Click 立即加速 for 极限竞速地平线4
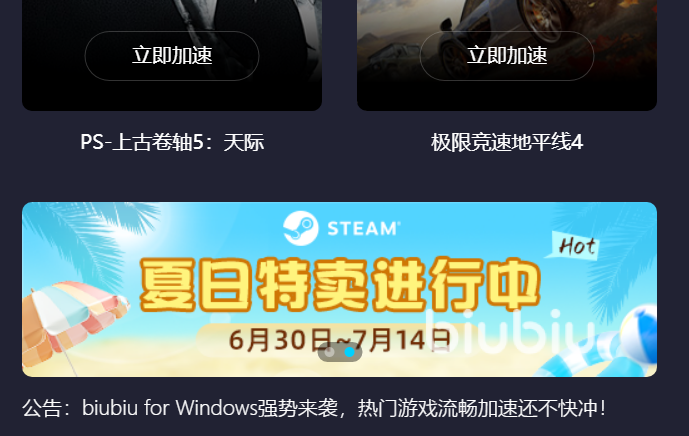Image resolution: width=689 pixels, height=436 pixels. (507, 56)
